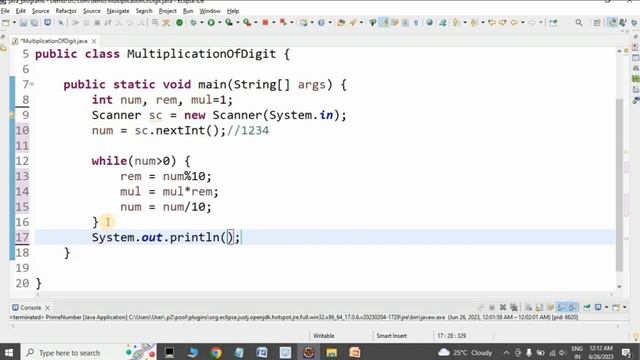Toggle Show Whitespace Characters icon
The width and height of the screenshot is (640, 360).
click(416, 23)
